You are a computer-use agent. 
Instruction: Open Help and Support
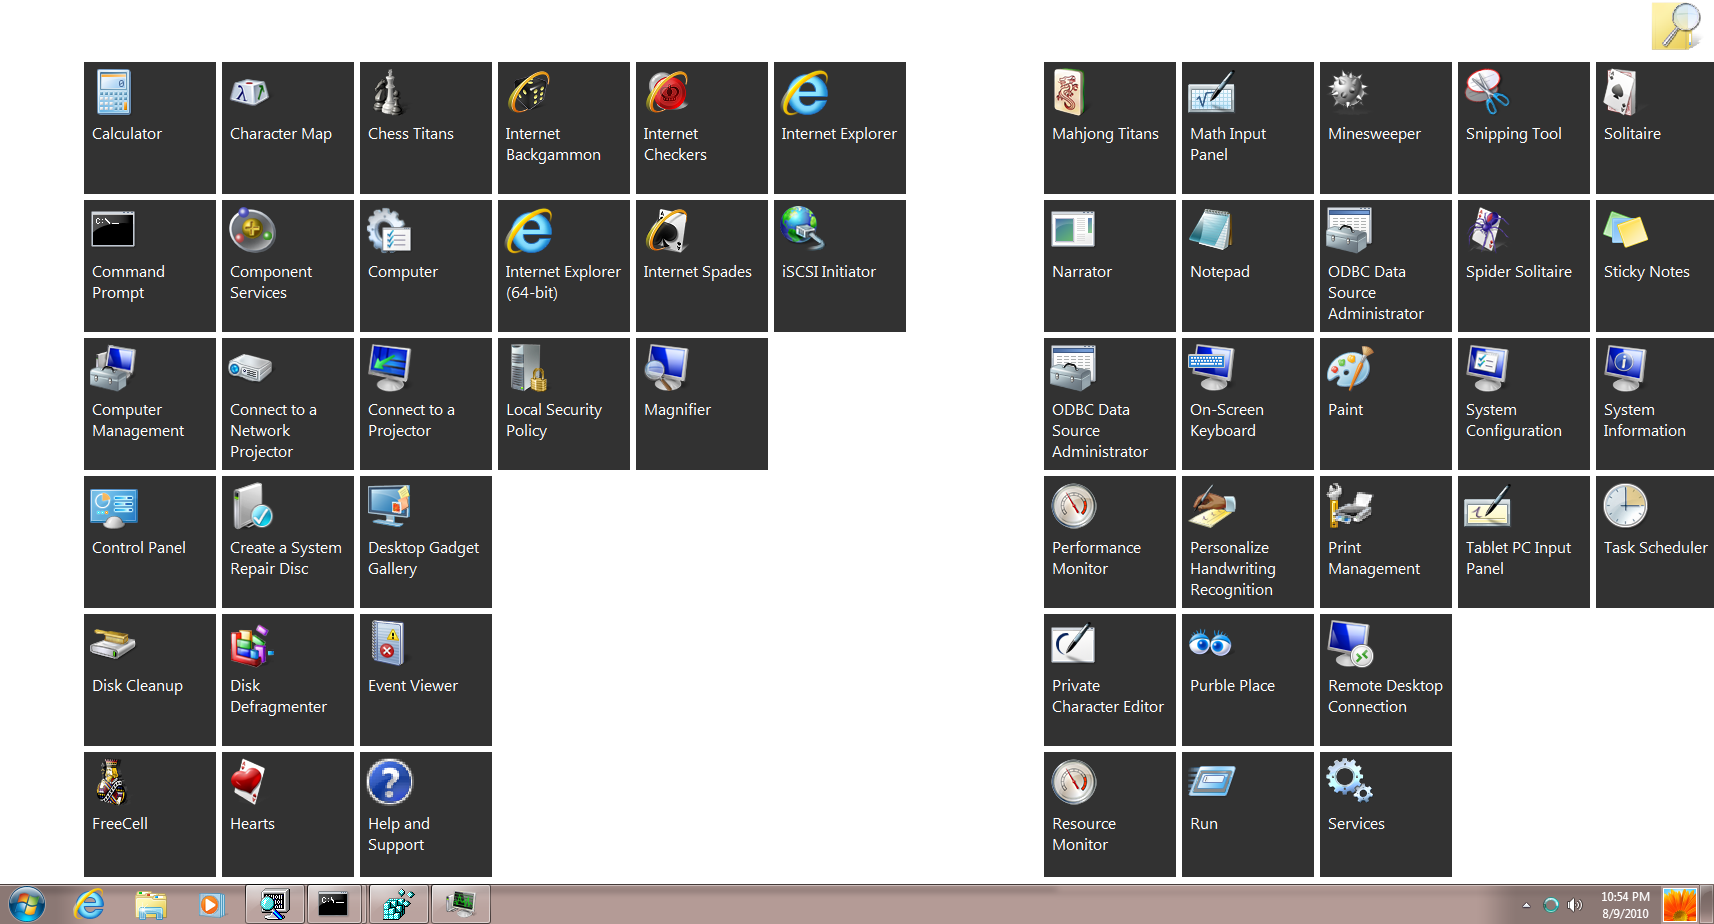pyautogui.click(x=425, y=814)
